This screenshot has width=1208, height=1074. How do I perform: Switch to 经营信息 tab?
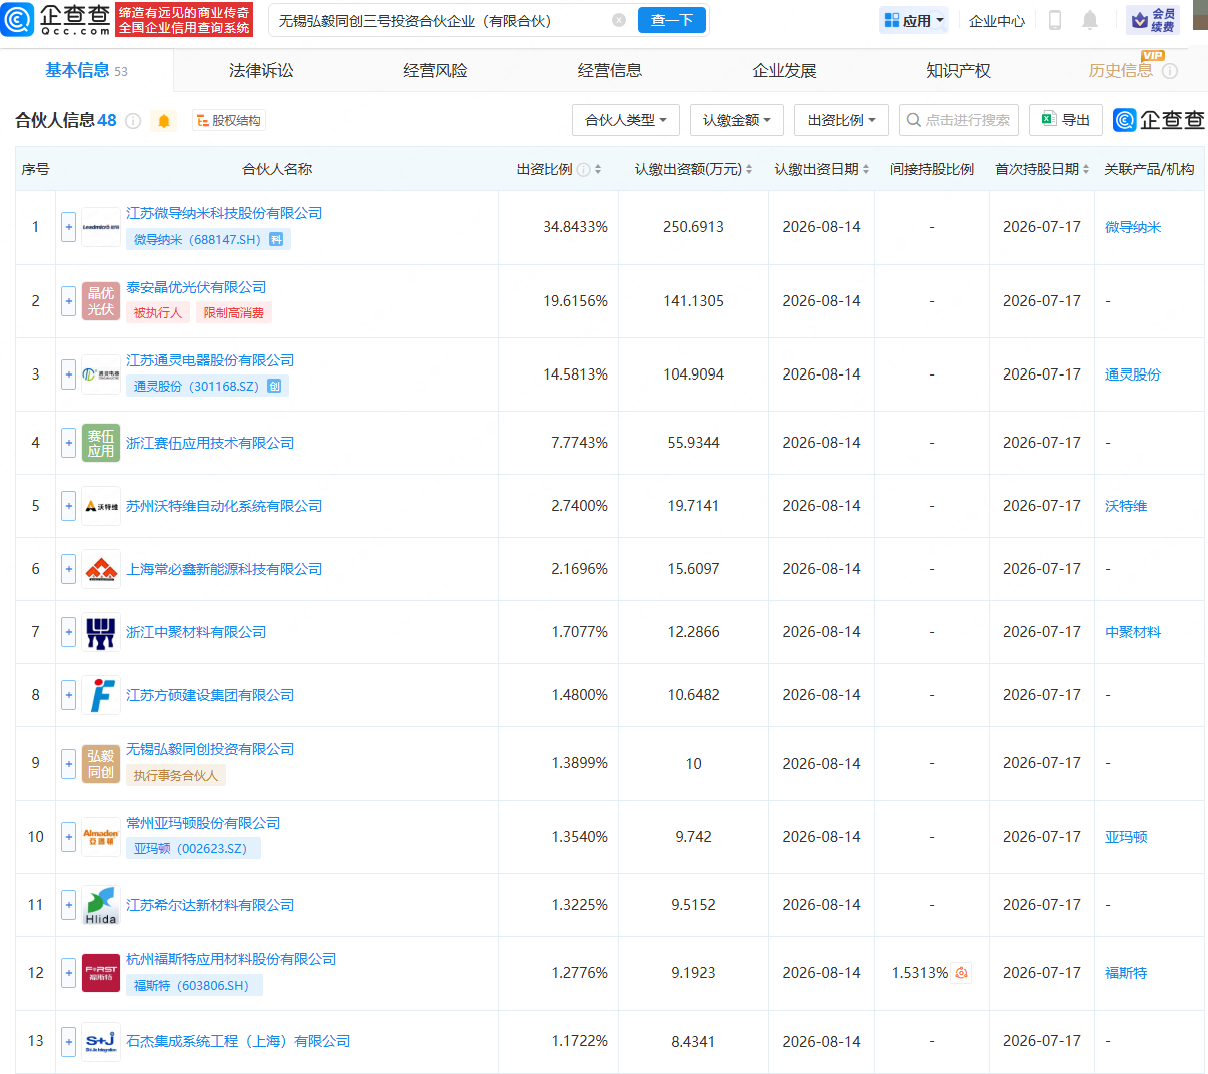coord(610,70)
